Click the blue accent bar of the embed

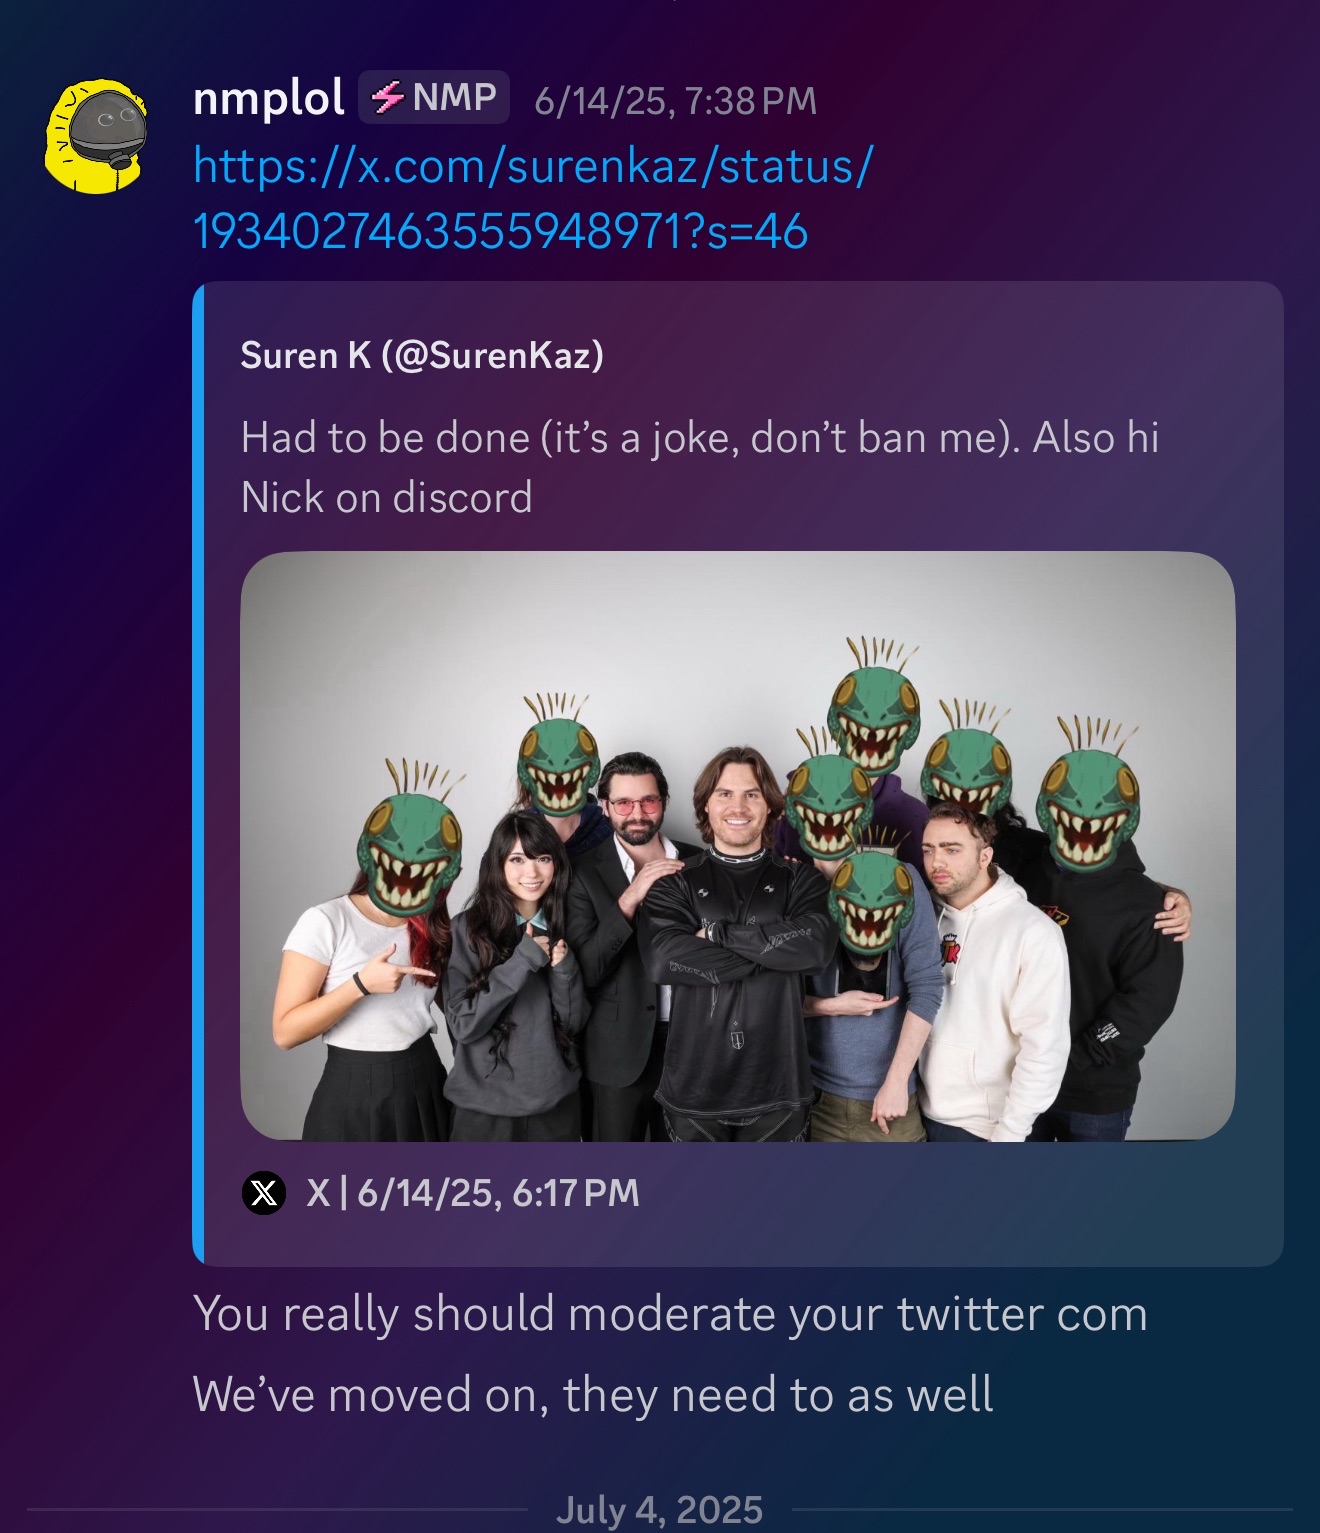click(198, 774)
